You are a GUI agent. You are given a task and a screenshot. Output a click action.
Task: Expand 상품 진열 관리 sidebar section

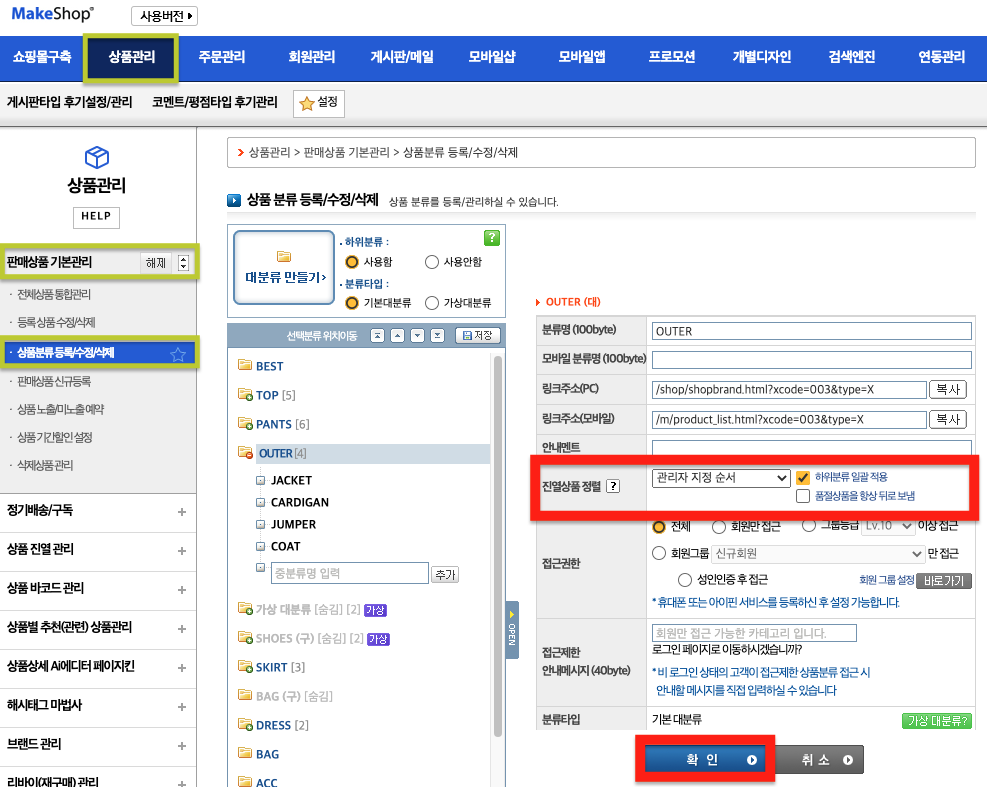pos(182,551)
